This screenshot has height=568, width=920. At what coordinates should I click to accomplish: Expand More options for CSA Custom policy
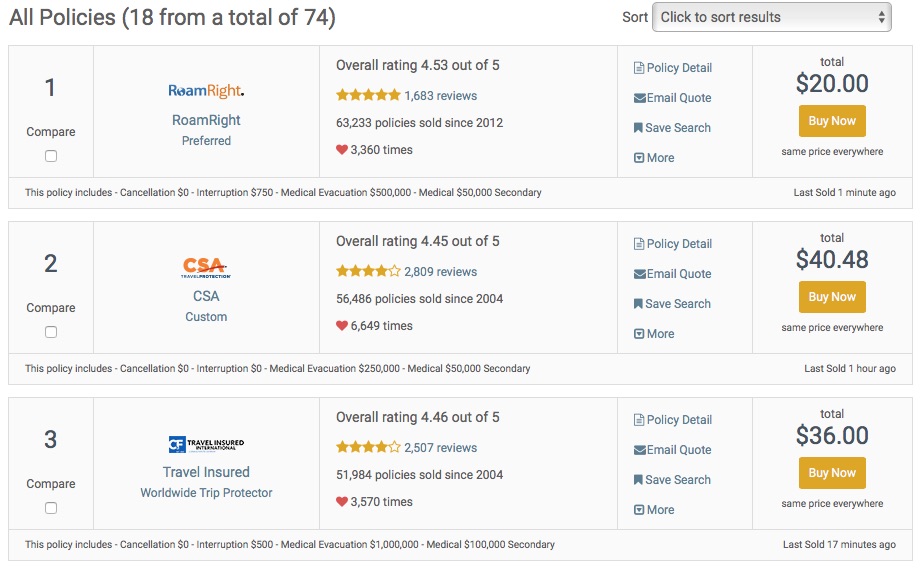pos(654,334)
